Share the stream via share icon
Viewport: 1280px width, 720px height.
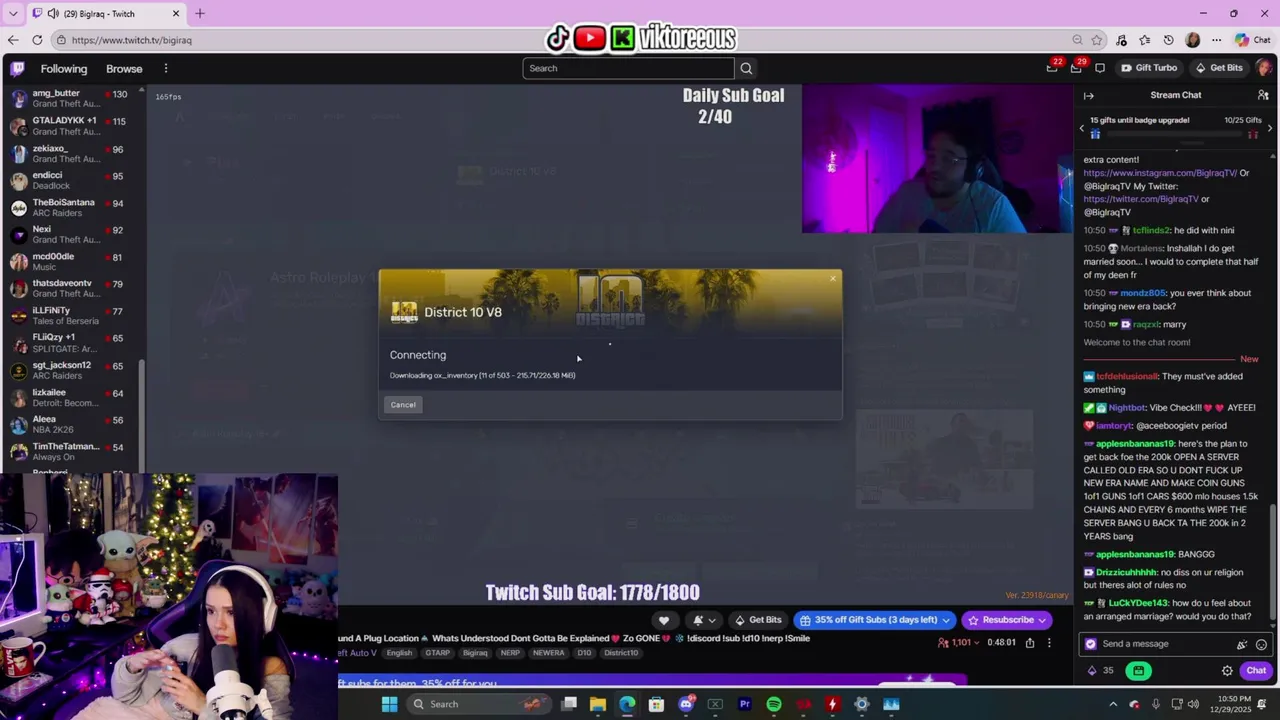click(1030, 643)
